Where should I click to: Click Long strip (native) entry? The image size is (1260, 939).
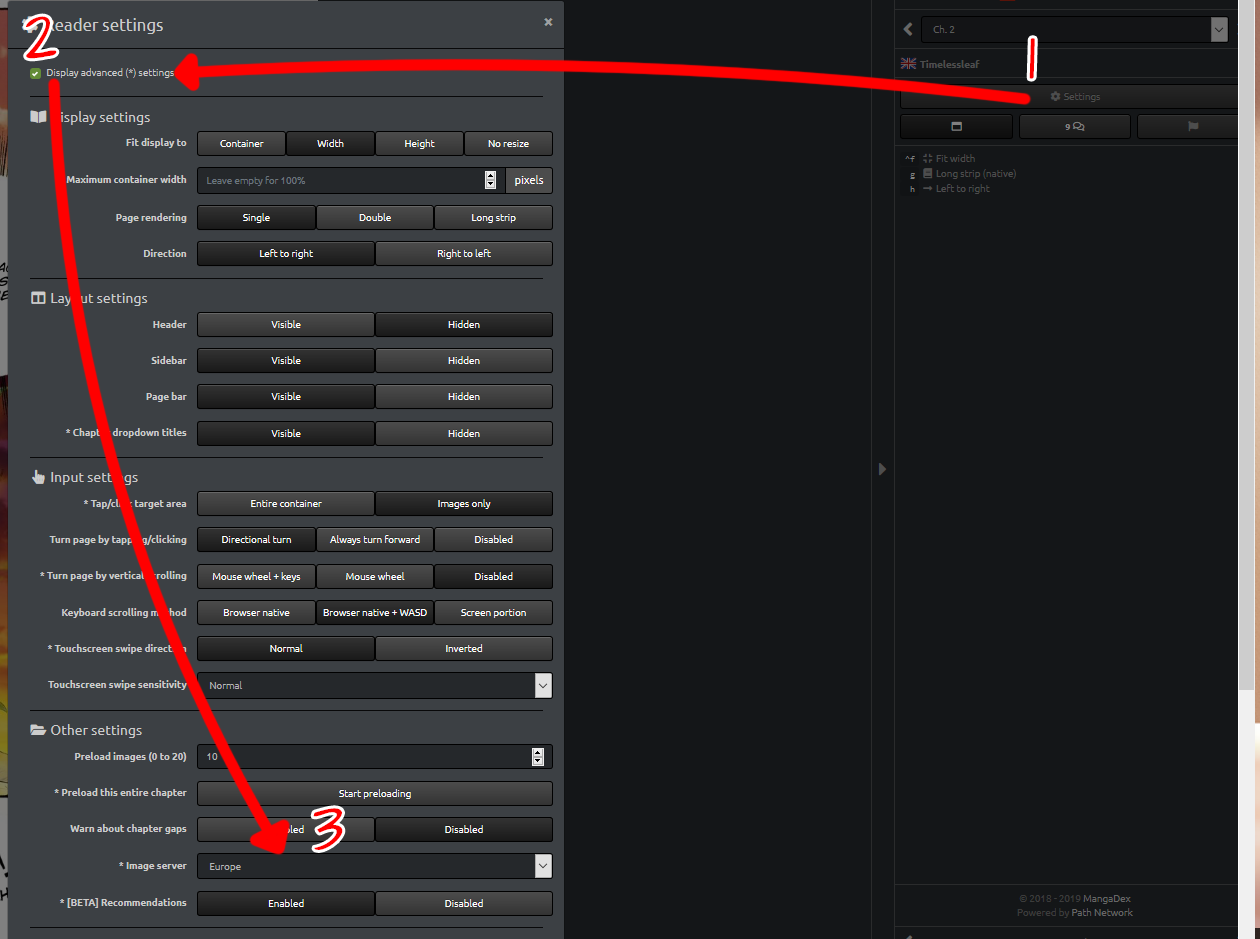pyautogui.click(x=969, y=173)
